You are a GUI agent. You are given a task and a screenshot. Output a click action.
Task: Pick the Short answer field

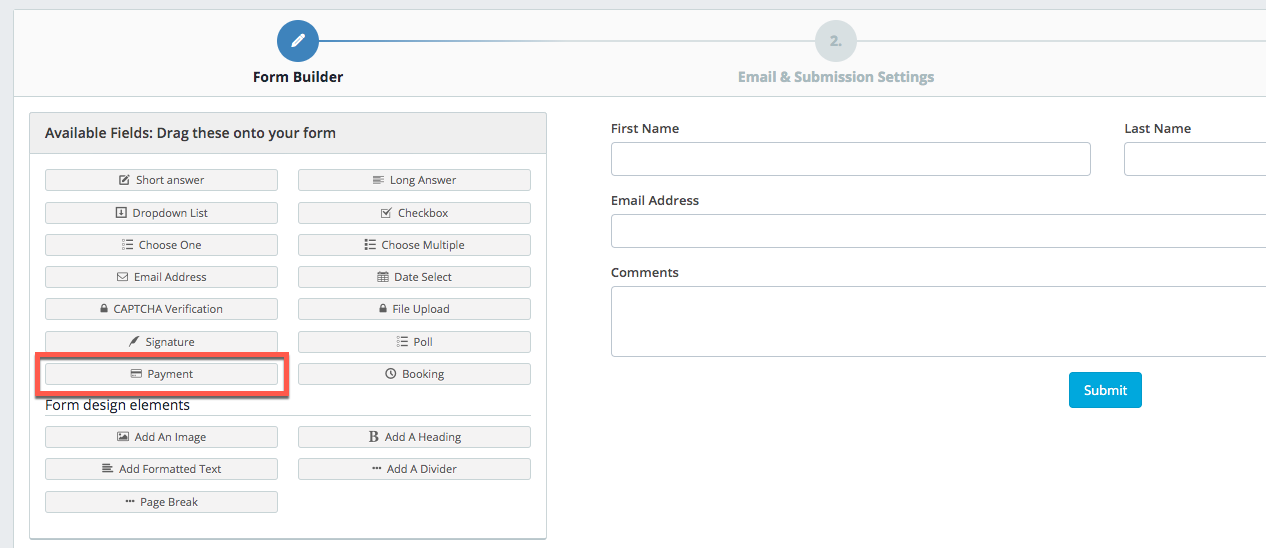point(161,180)
